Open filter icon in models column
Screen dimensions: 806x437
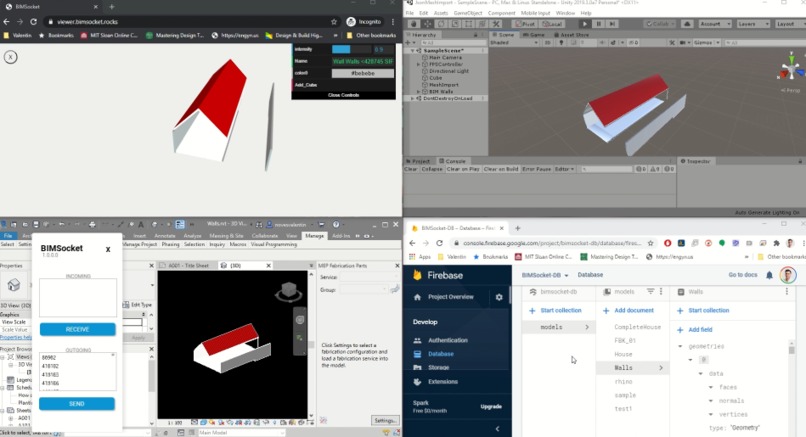point(650,292)
